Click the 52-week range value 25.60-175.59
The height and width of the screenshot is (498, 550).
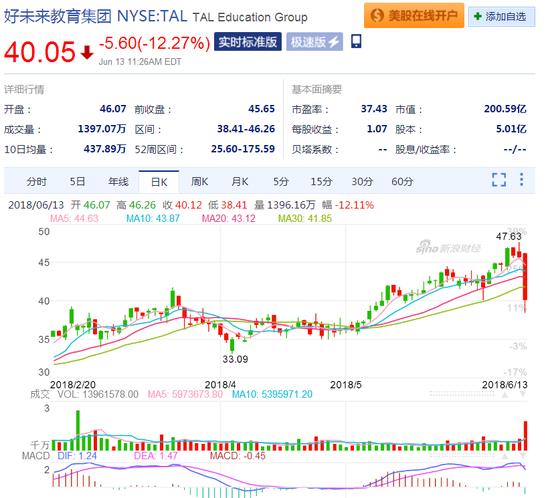243,149
